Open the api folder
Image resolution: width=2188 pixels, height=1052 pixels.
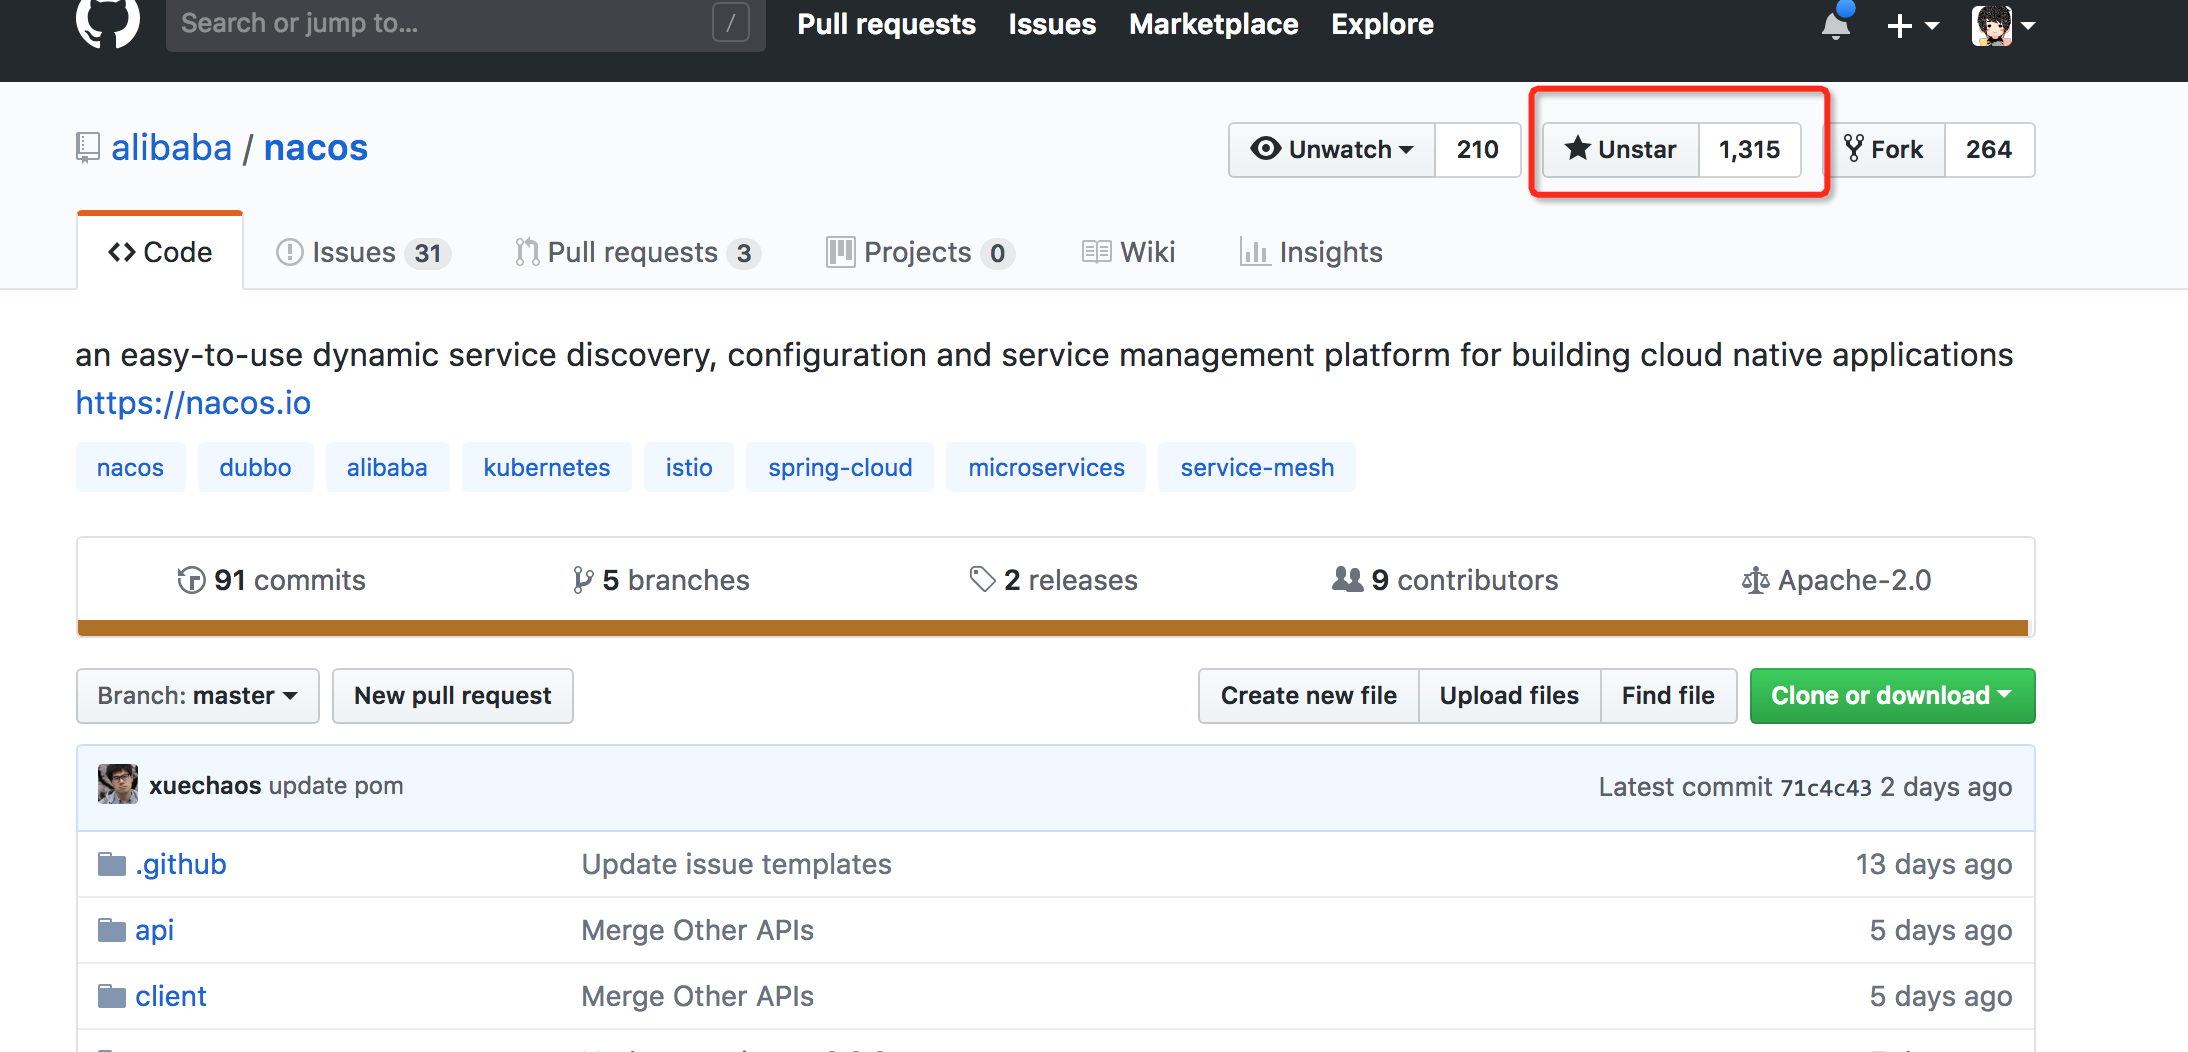(154, 930)
